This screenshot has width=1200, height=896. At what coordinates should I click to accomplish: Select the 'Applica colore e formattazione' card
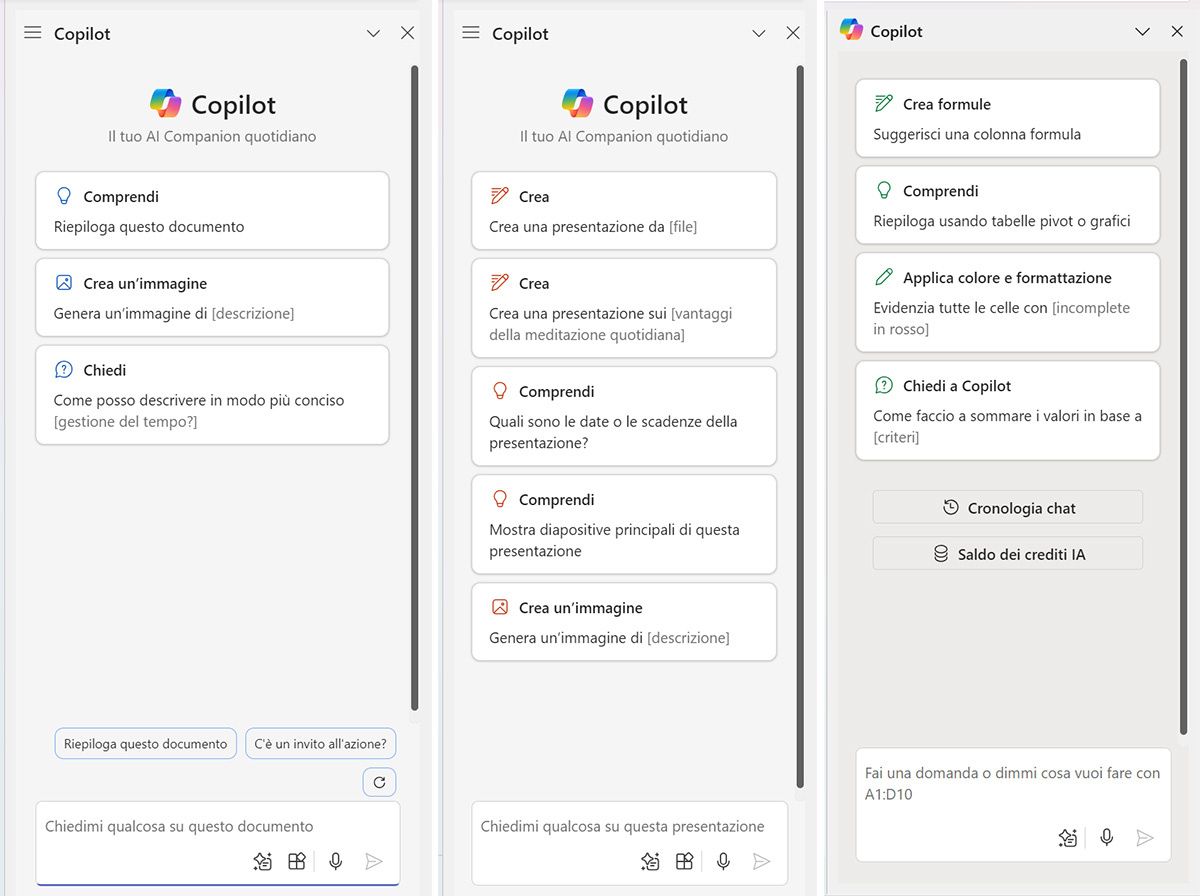tap(1007, 302)
